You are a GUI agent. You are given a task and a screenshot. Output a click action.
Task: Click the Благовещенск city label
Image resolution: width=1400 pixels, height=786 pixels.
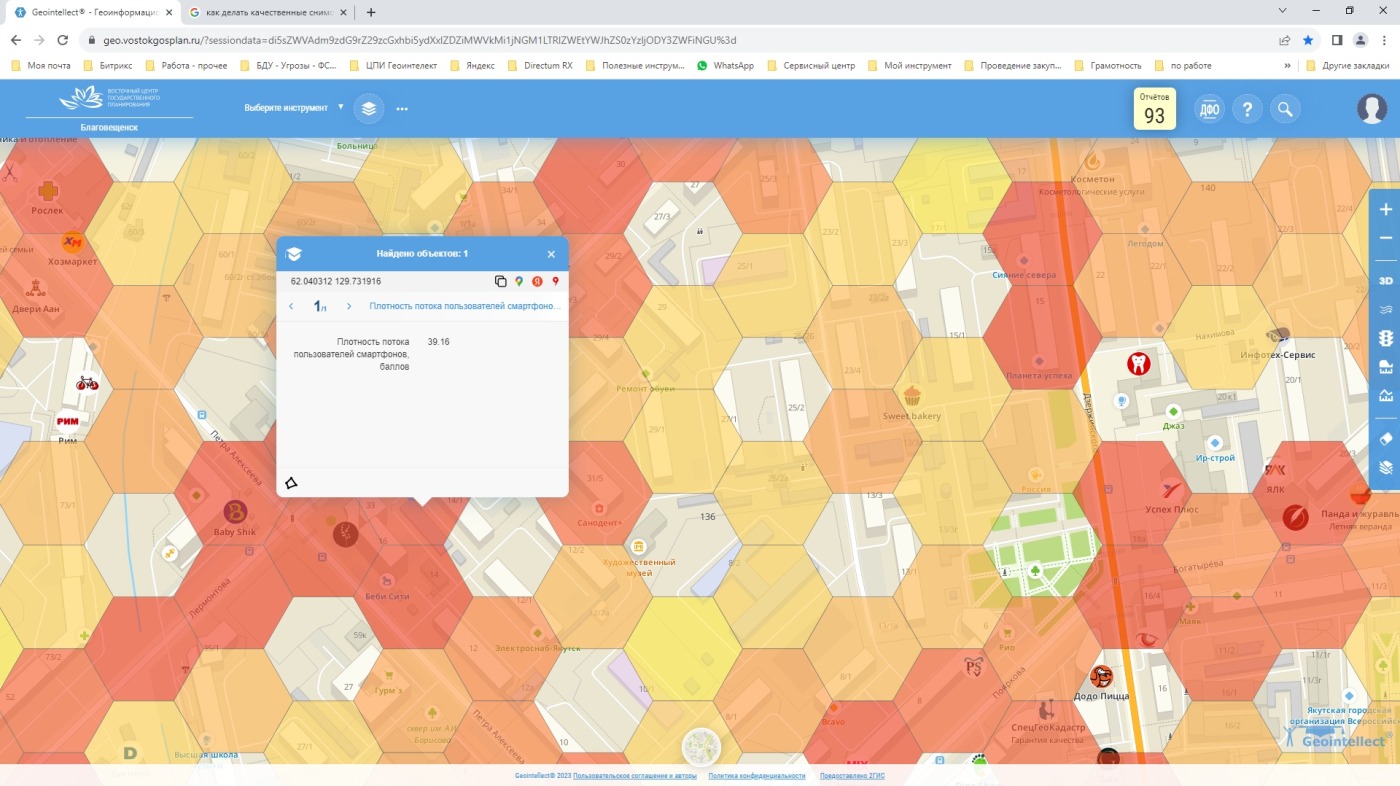(x=109, y=128)
